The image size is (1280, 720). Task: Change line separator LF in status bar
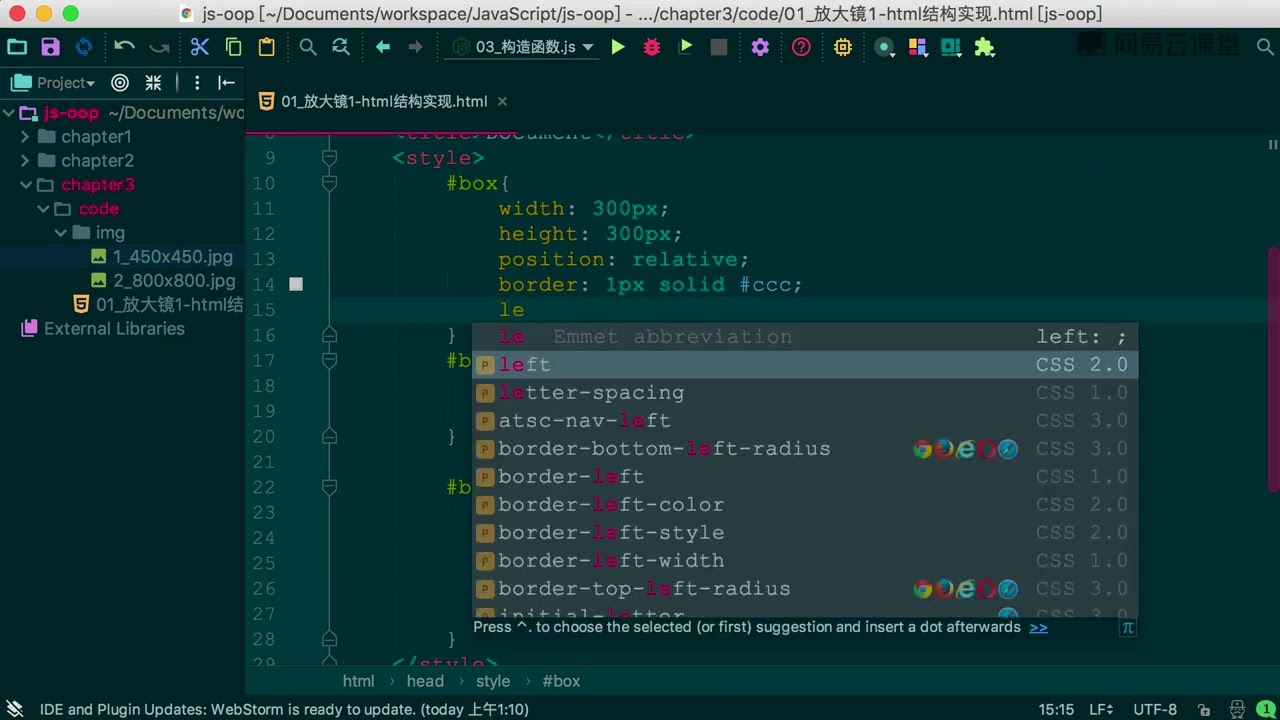coord(1101,709)
